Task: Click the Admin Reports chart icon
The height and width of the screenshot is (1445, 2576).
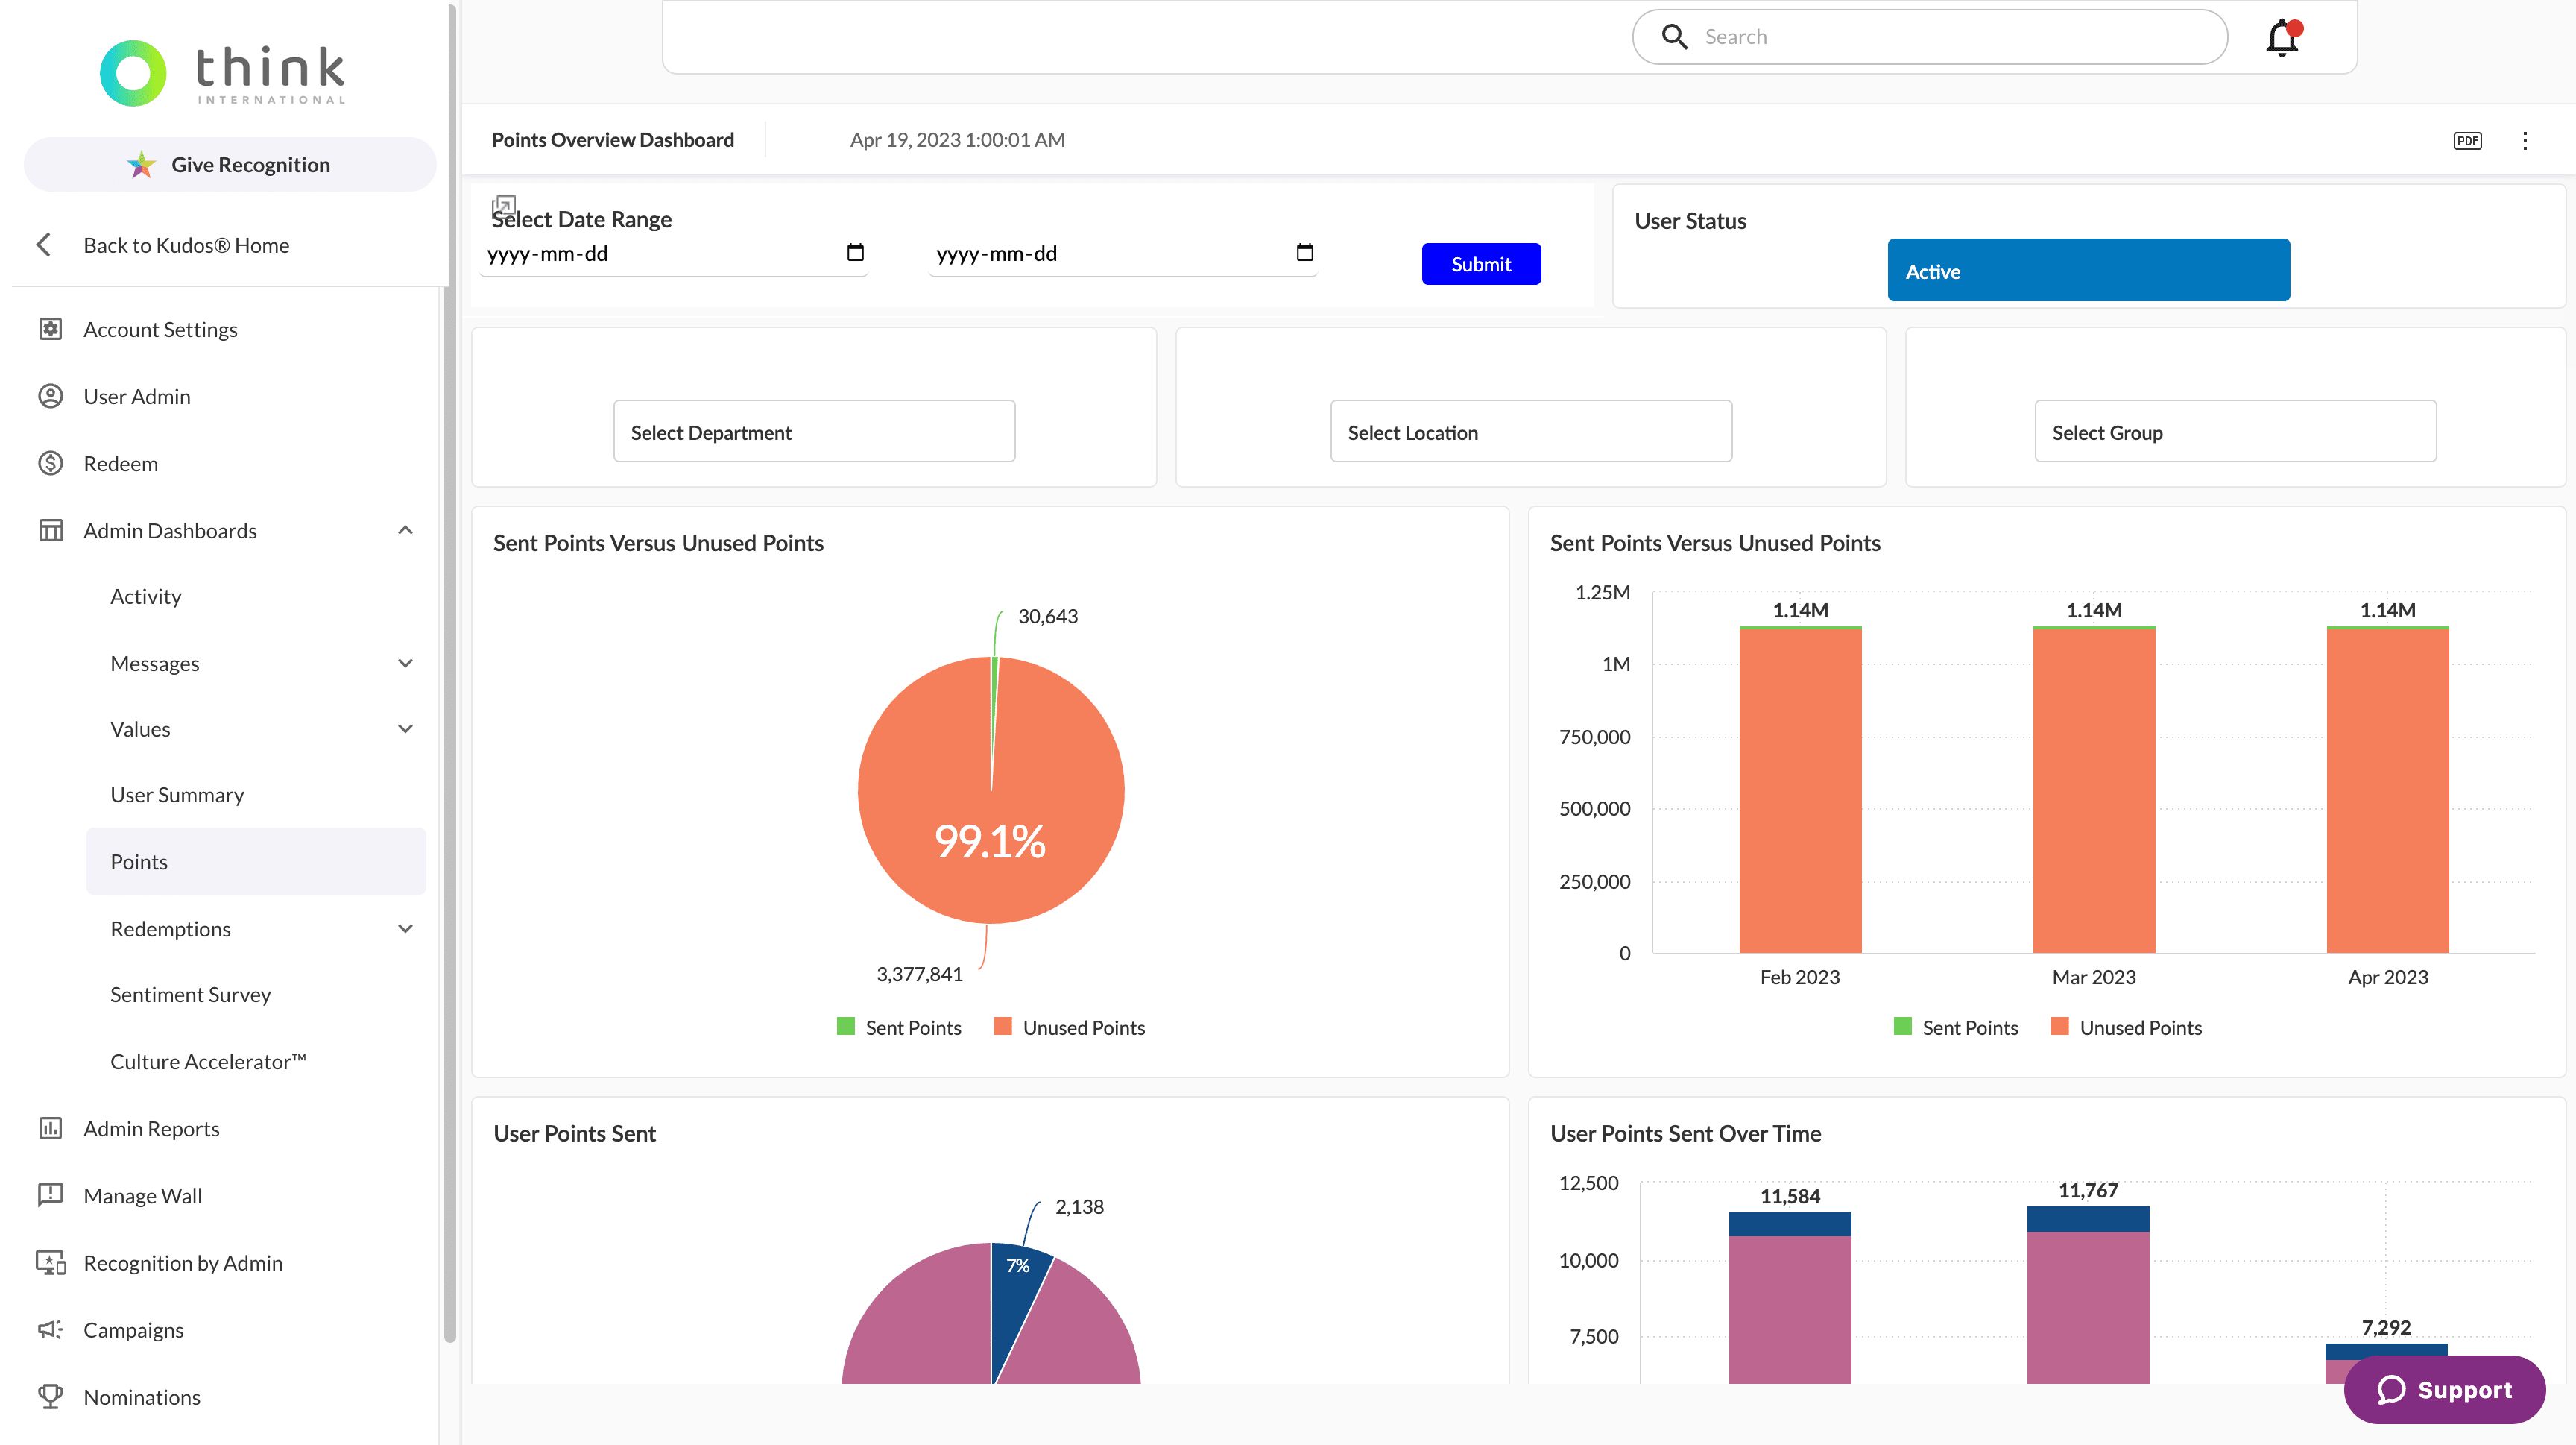Action: pyautogui.click(x=50, y=1128)
